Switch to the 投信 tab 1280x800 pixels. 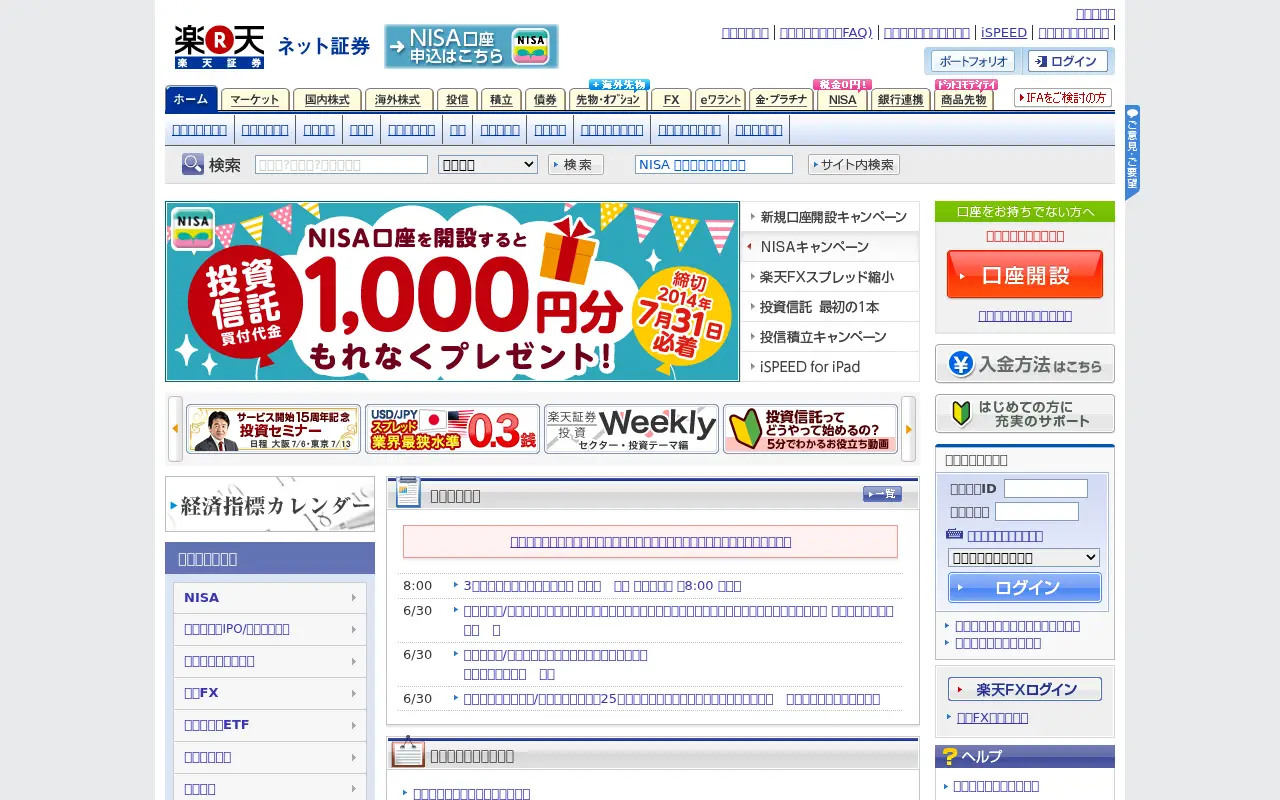457,100
